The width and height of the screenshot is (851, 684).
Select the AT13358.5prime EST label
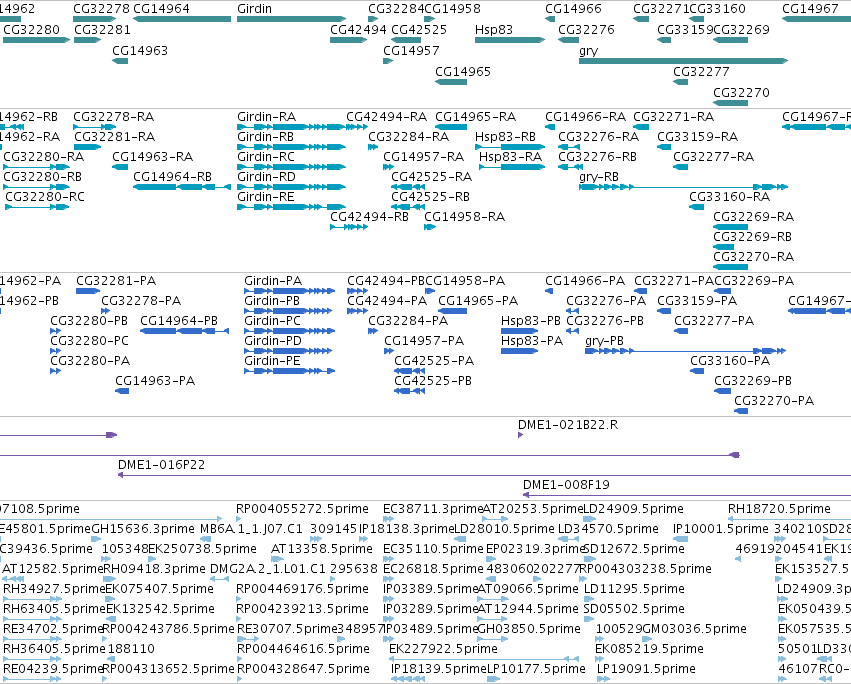click(322, 549)
